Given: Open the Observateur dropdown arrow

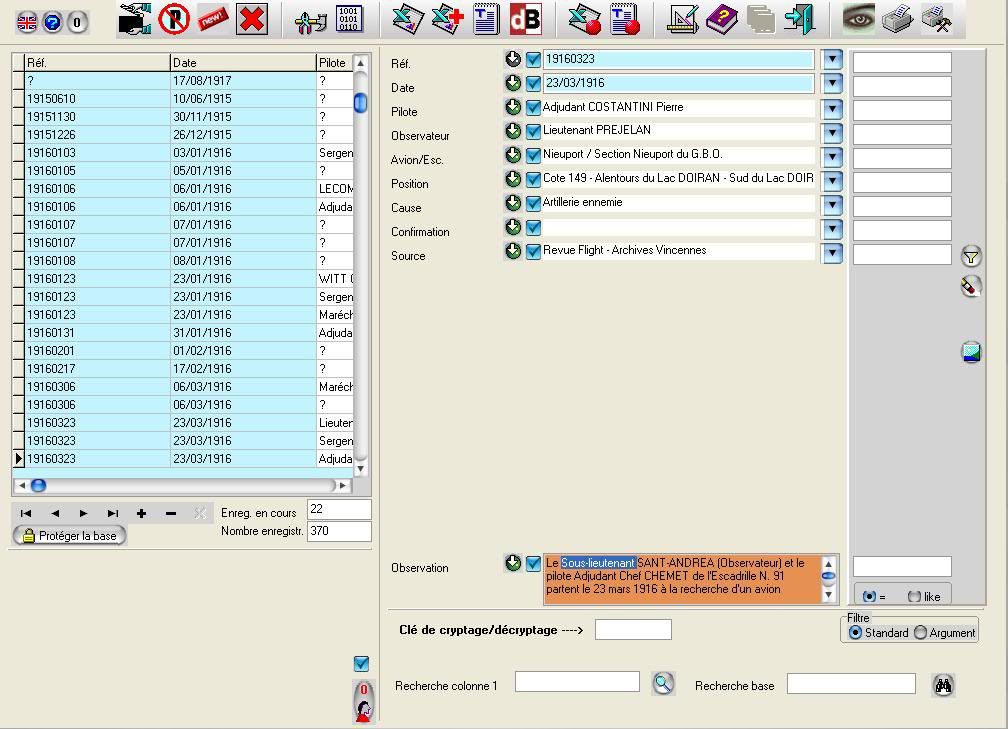Looking at the screenshot, I should [832, 132].
